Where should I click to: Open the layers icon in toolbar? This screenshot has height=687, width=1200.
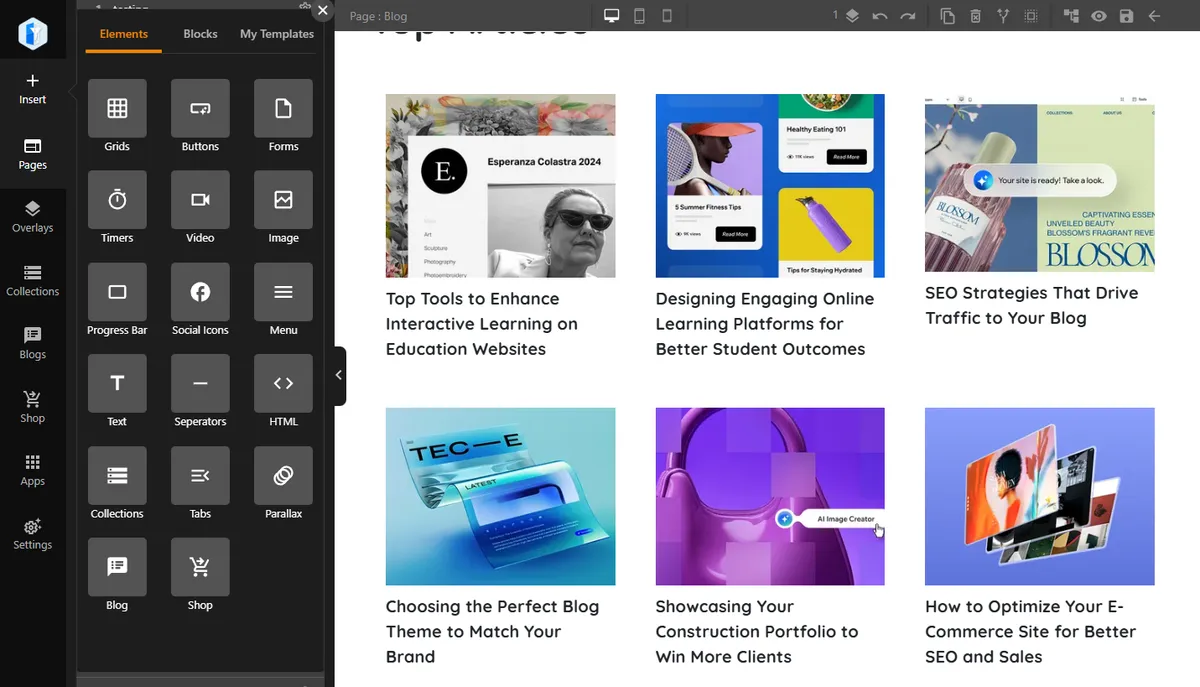pos(852,16)
